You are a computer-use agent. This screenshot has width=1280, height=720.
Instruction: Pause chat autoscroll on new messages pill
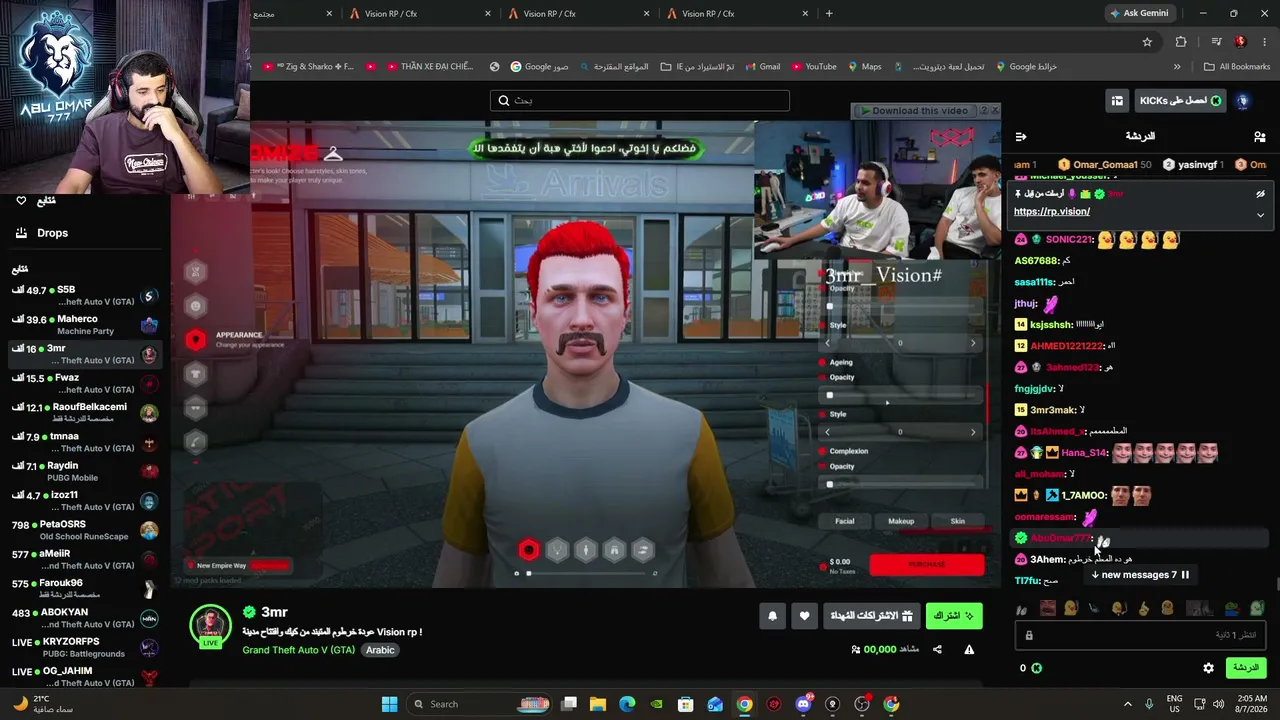(x=1185, y=575)
